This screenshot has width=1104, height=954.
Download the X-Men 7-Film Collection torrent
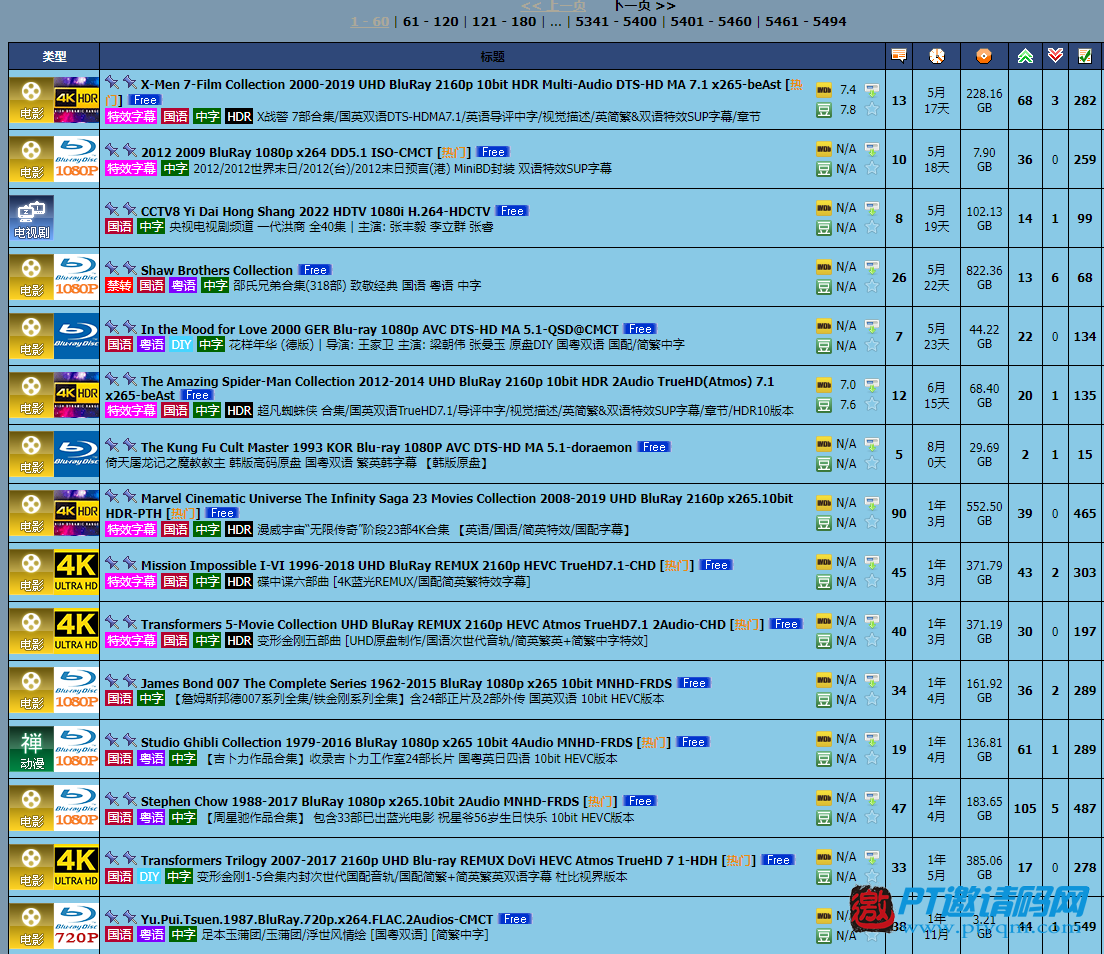tap(872, 90)
